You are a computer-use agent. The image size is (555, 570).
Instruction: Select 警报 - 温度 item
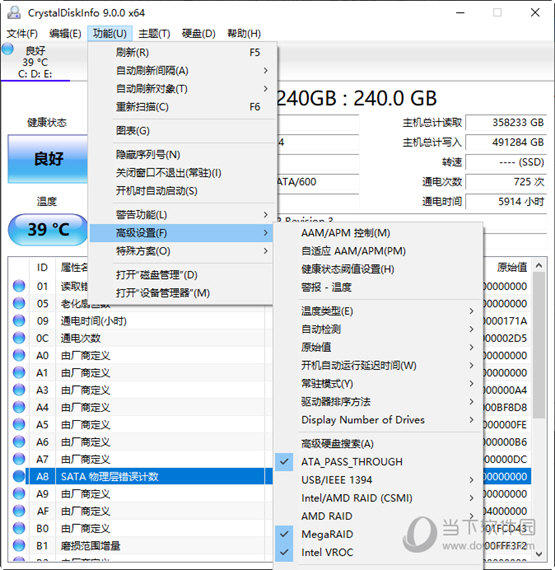[x=378, y=288]
